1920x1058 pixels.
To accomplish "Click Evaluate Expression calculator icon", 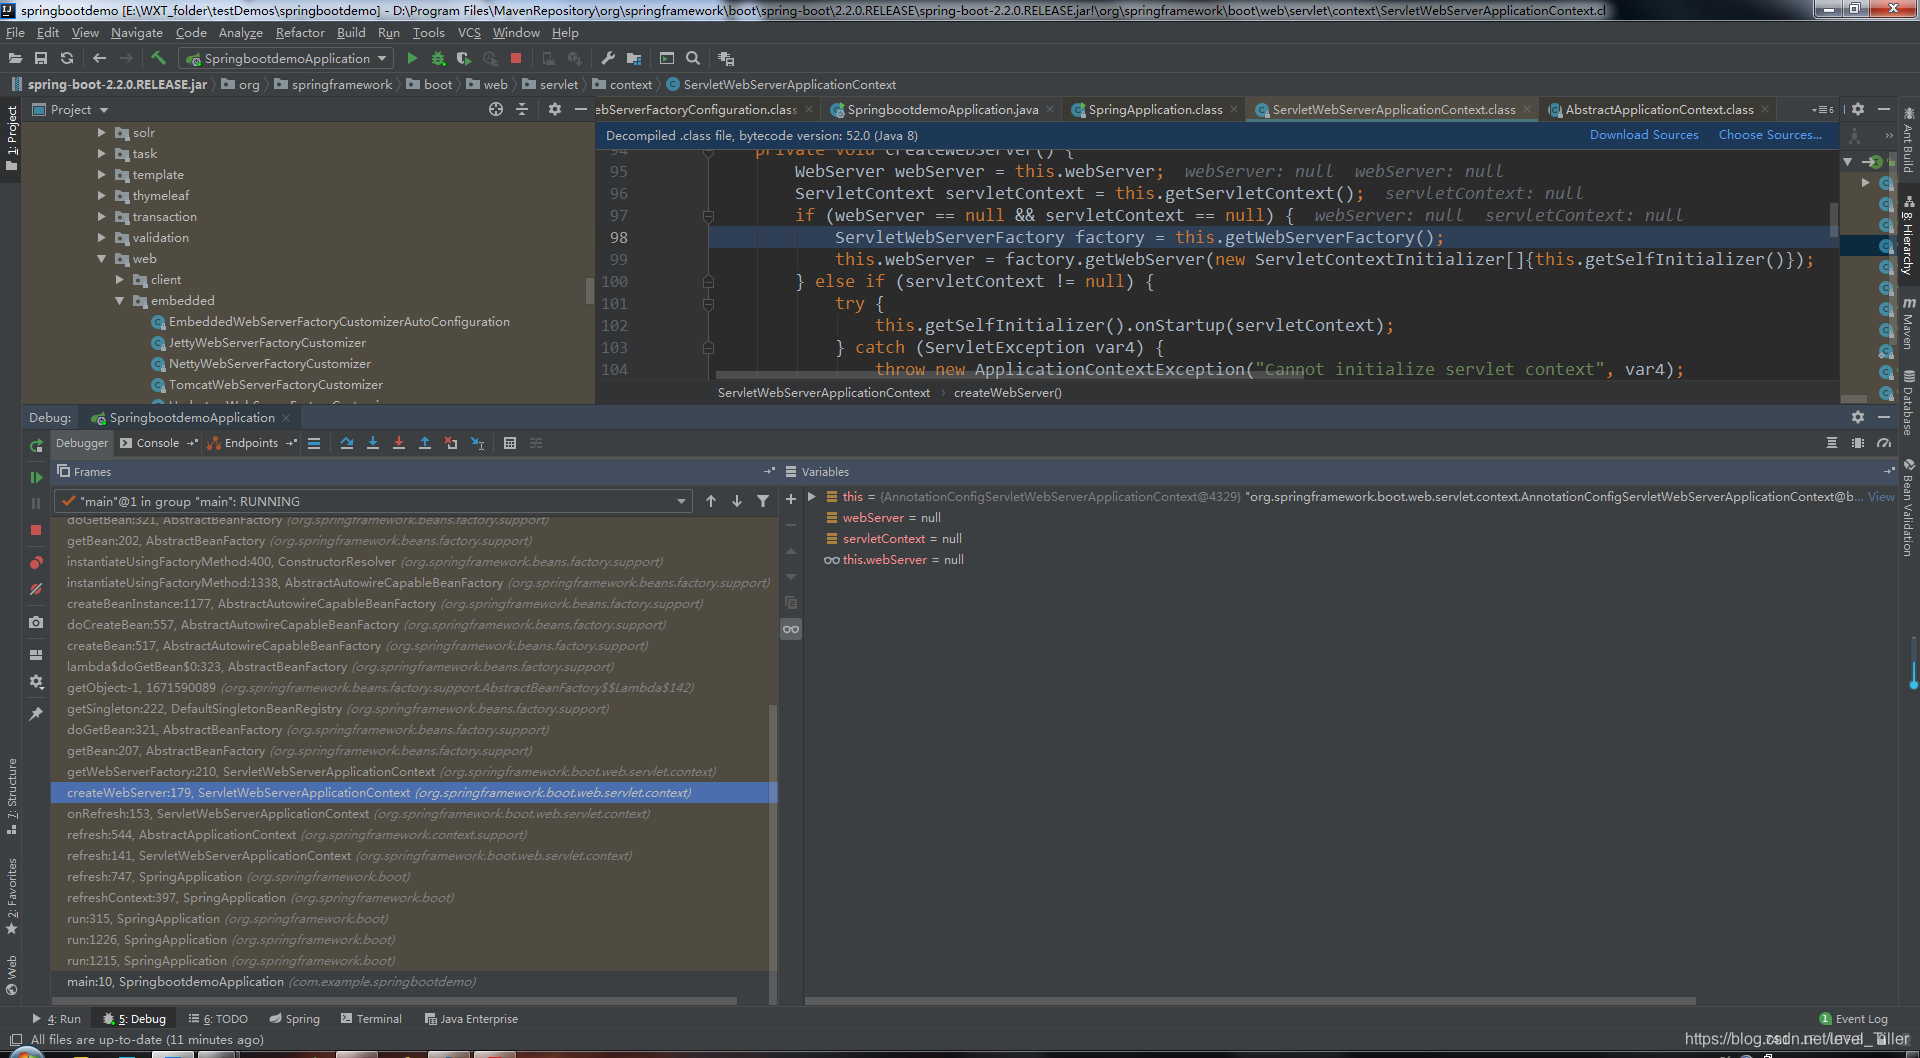I will pyautogui.click(x=510, y=443).
